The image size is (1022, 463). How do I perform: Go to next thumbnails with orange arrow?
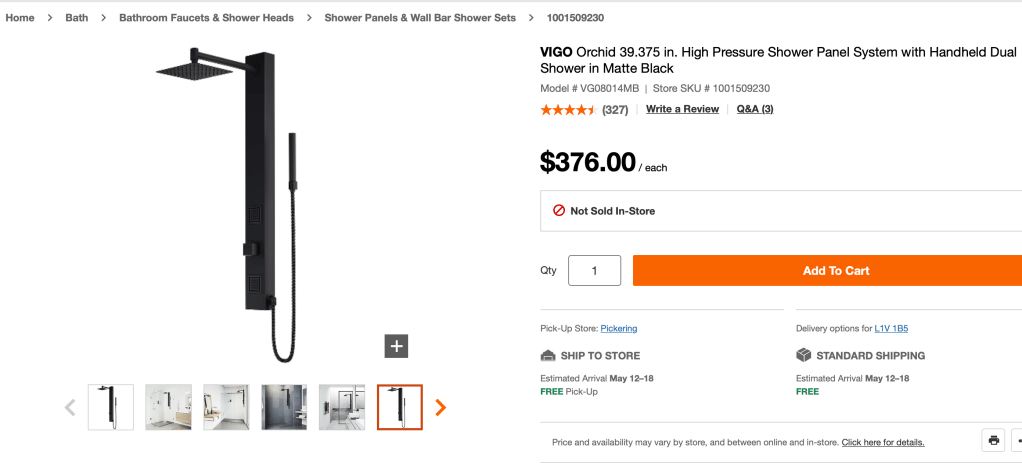441,407
